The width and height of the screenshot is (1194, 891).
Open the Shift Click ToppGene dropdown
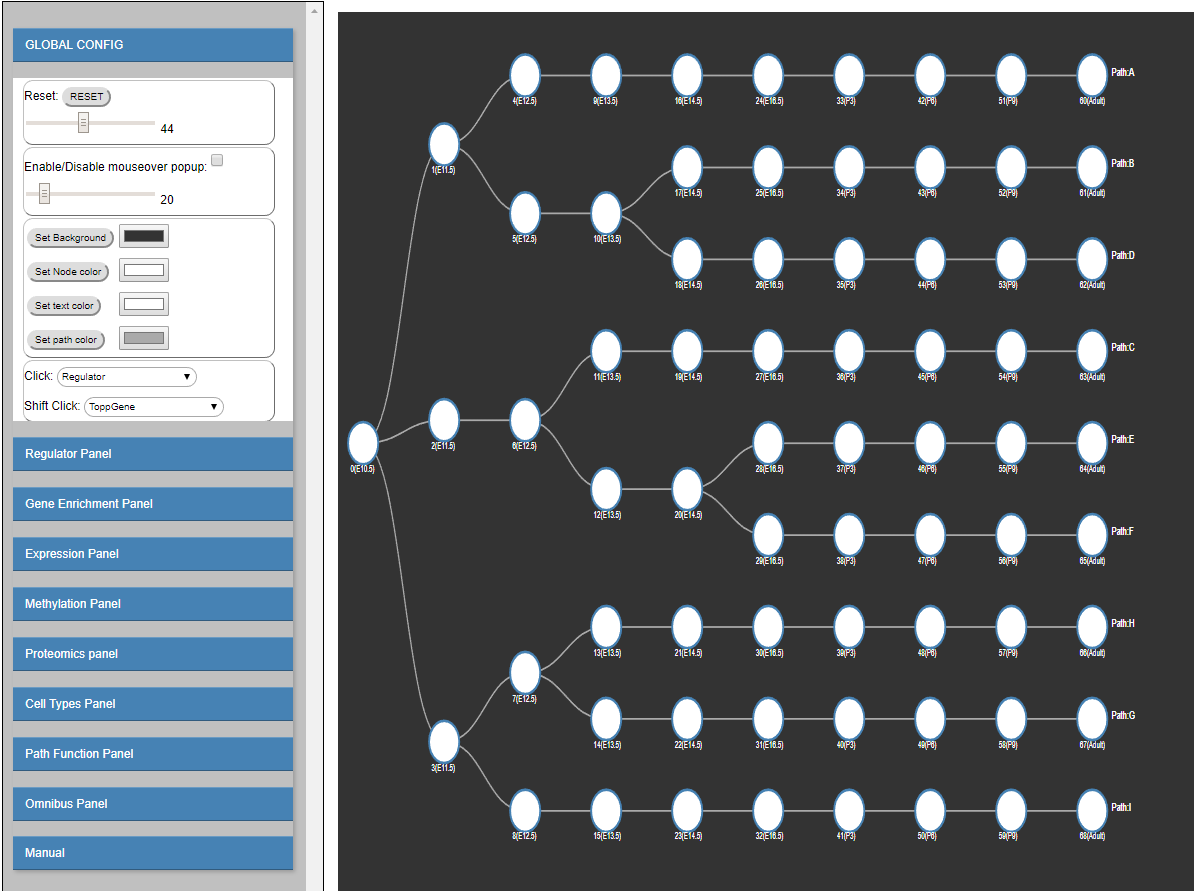click(153, 407)
